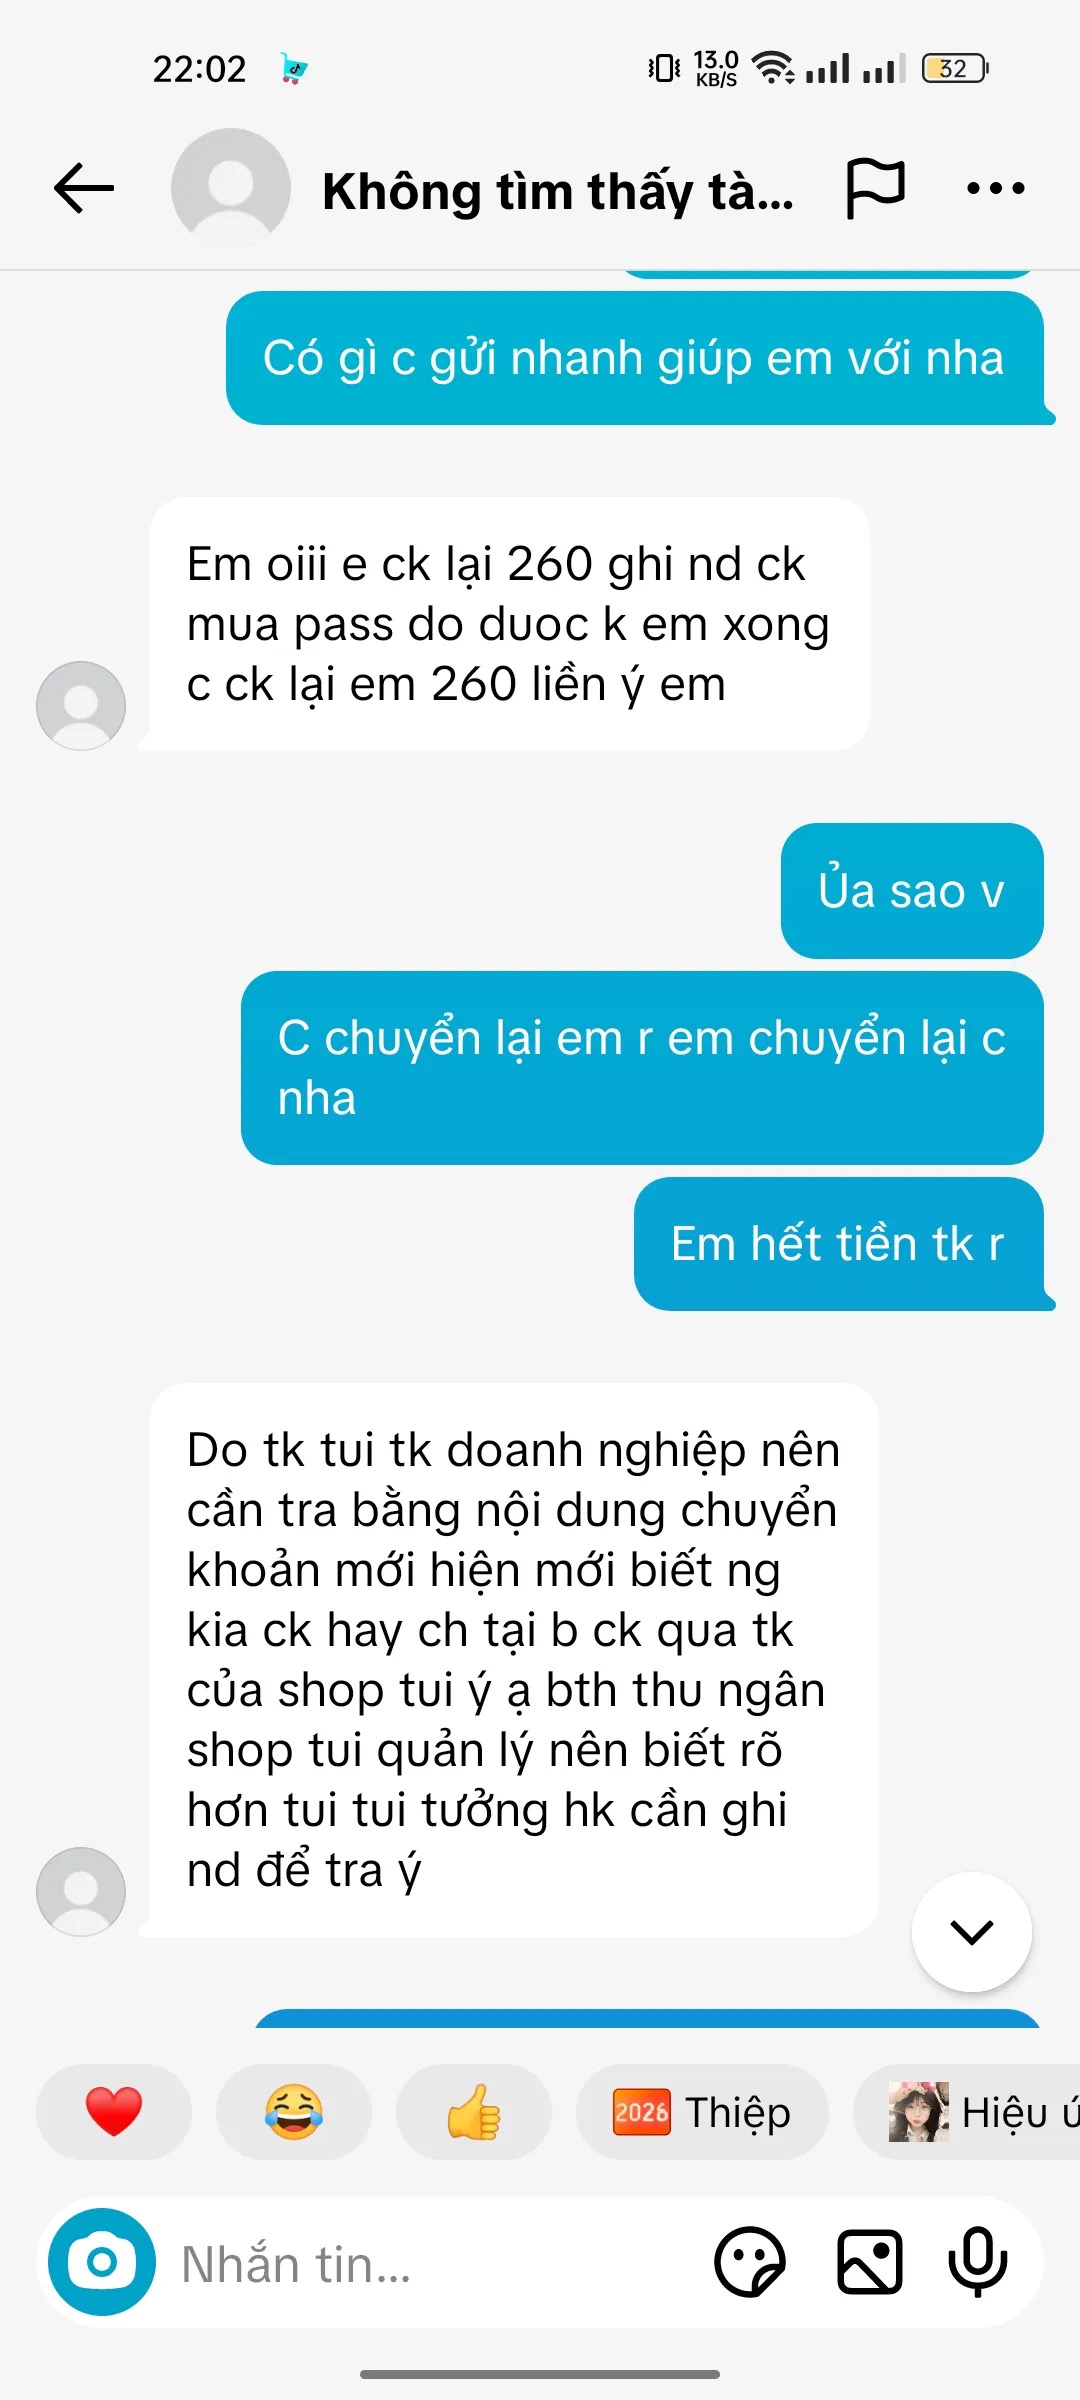1080x2400 pixels.
Task: Tap sender avatar beside 260 ck message
Action: (81, 706)
